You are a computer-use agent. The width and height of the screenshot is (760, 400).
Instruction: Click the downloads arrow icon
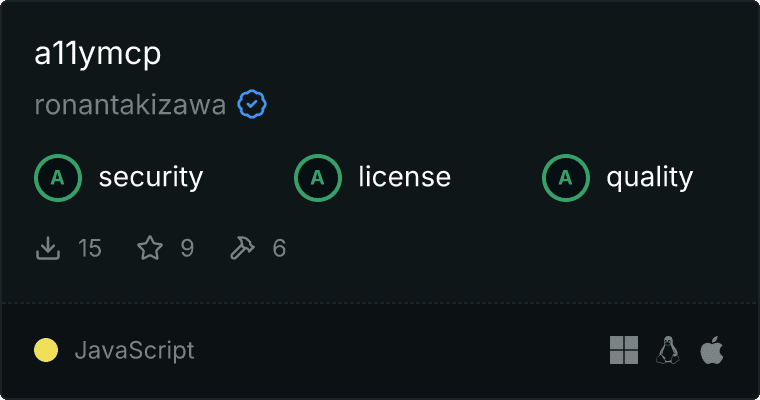point(48,248)
